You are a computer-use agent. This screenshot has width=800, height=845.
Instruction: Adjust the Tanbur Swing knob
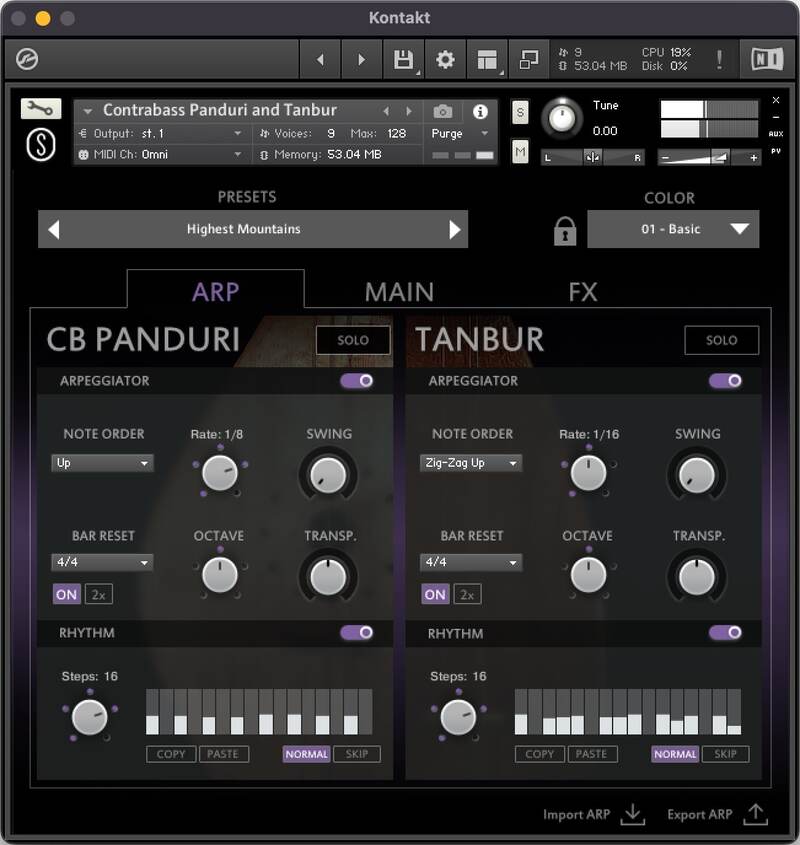point(697,474)
